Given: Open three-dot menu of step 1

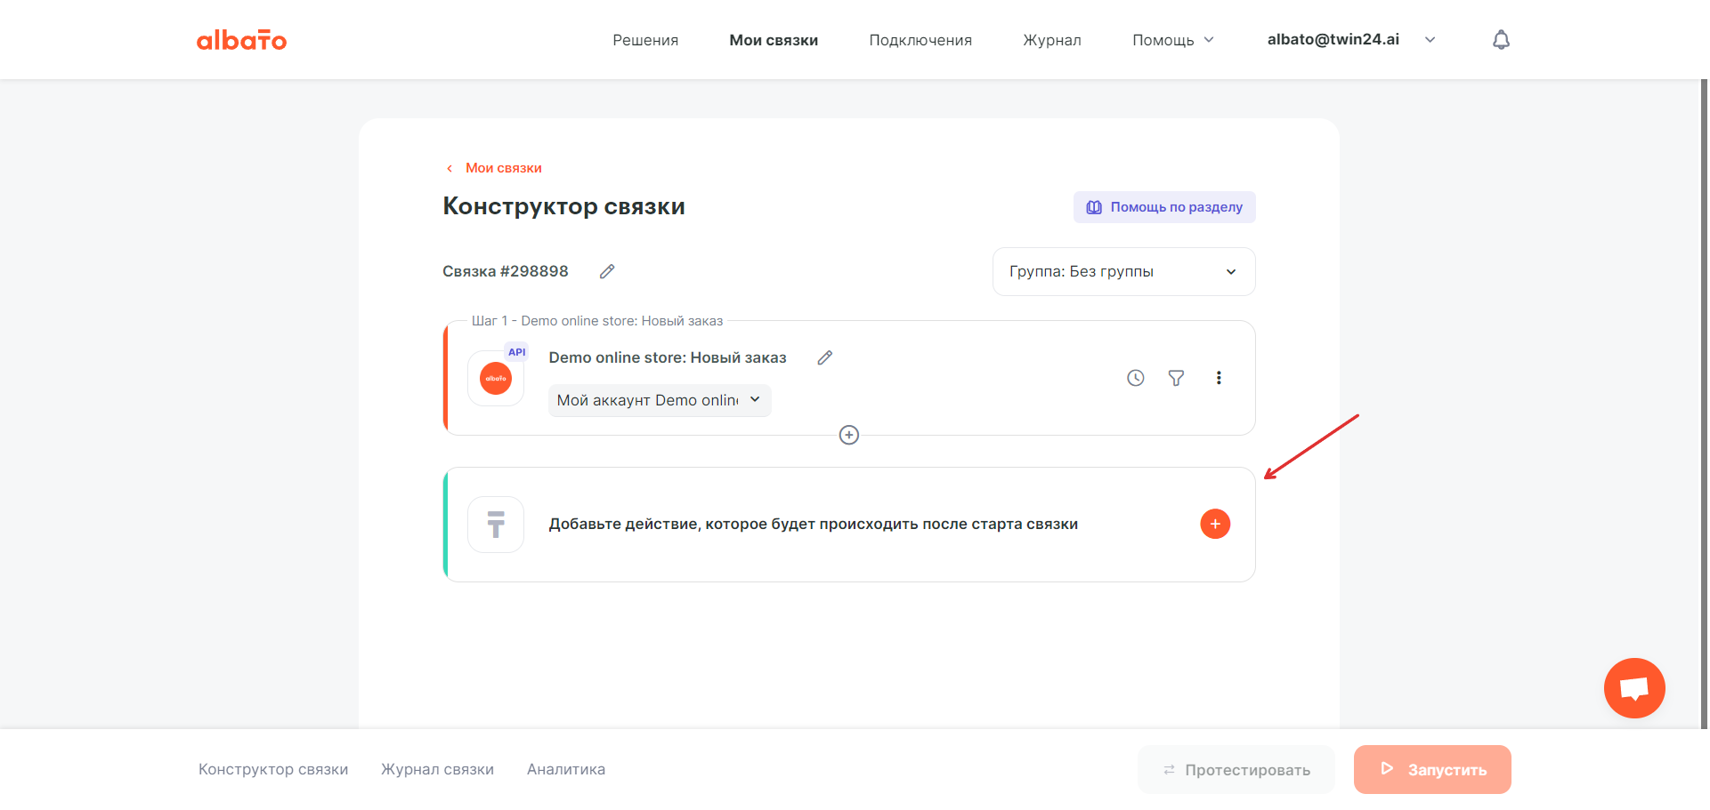Looking at the screenshot, I should 1218,378.
